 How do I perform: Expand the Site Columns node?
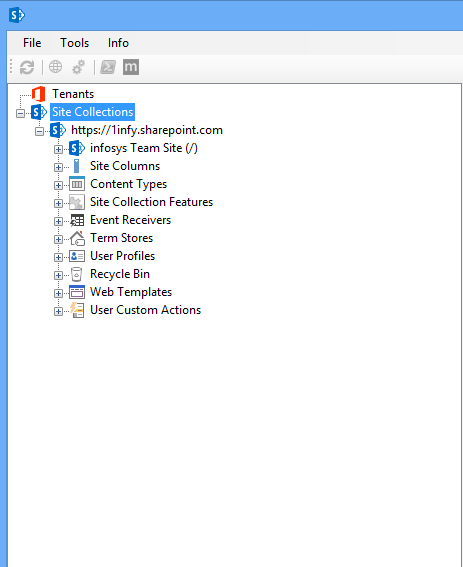(58, 167)
